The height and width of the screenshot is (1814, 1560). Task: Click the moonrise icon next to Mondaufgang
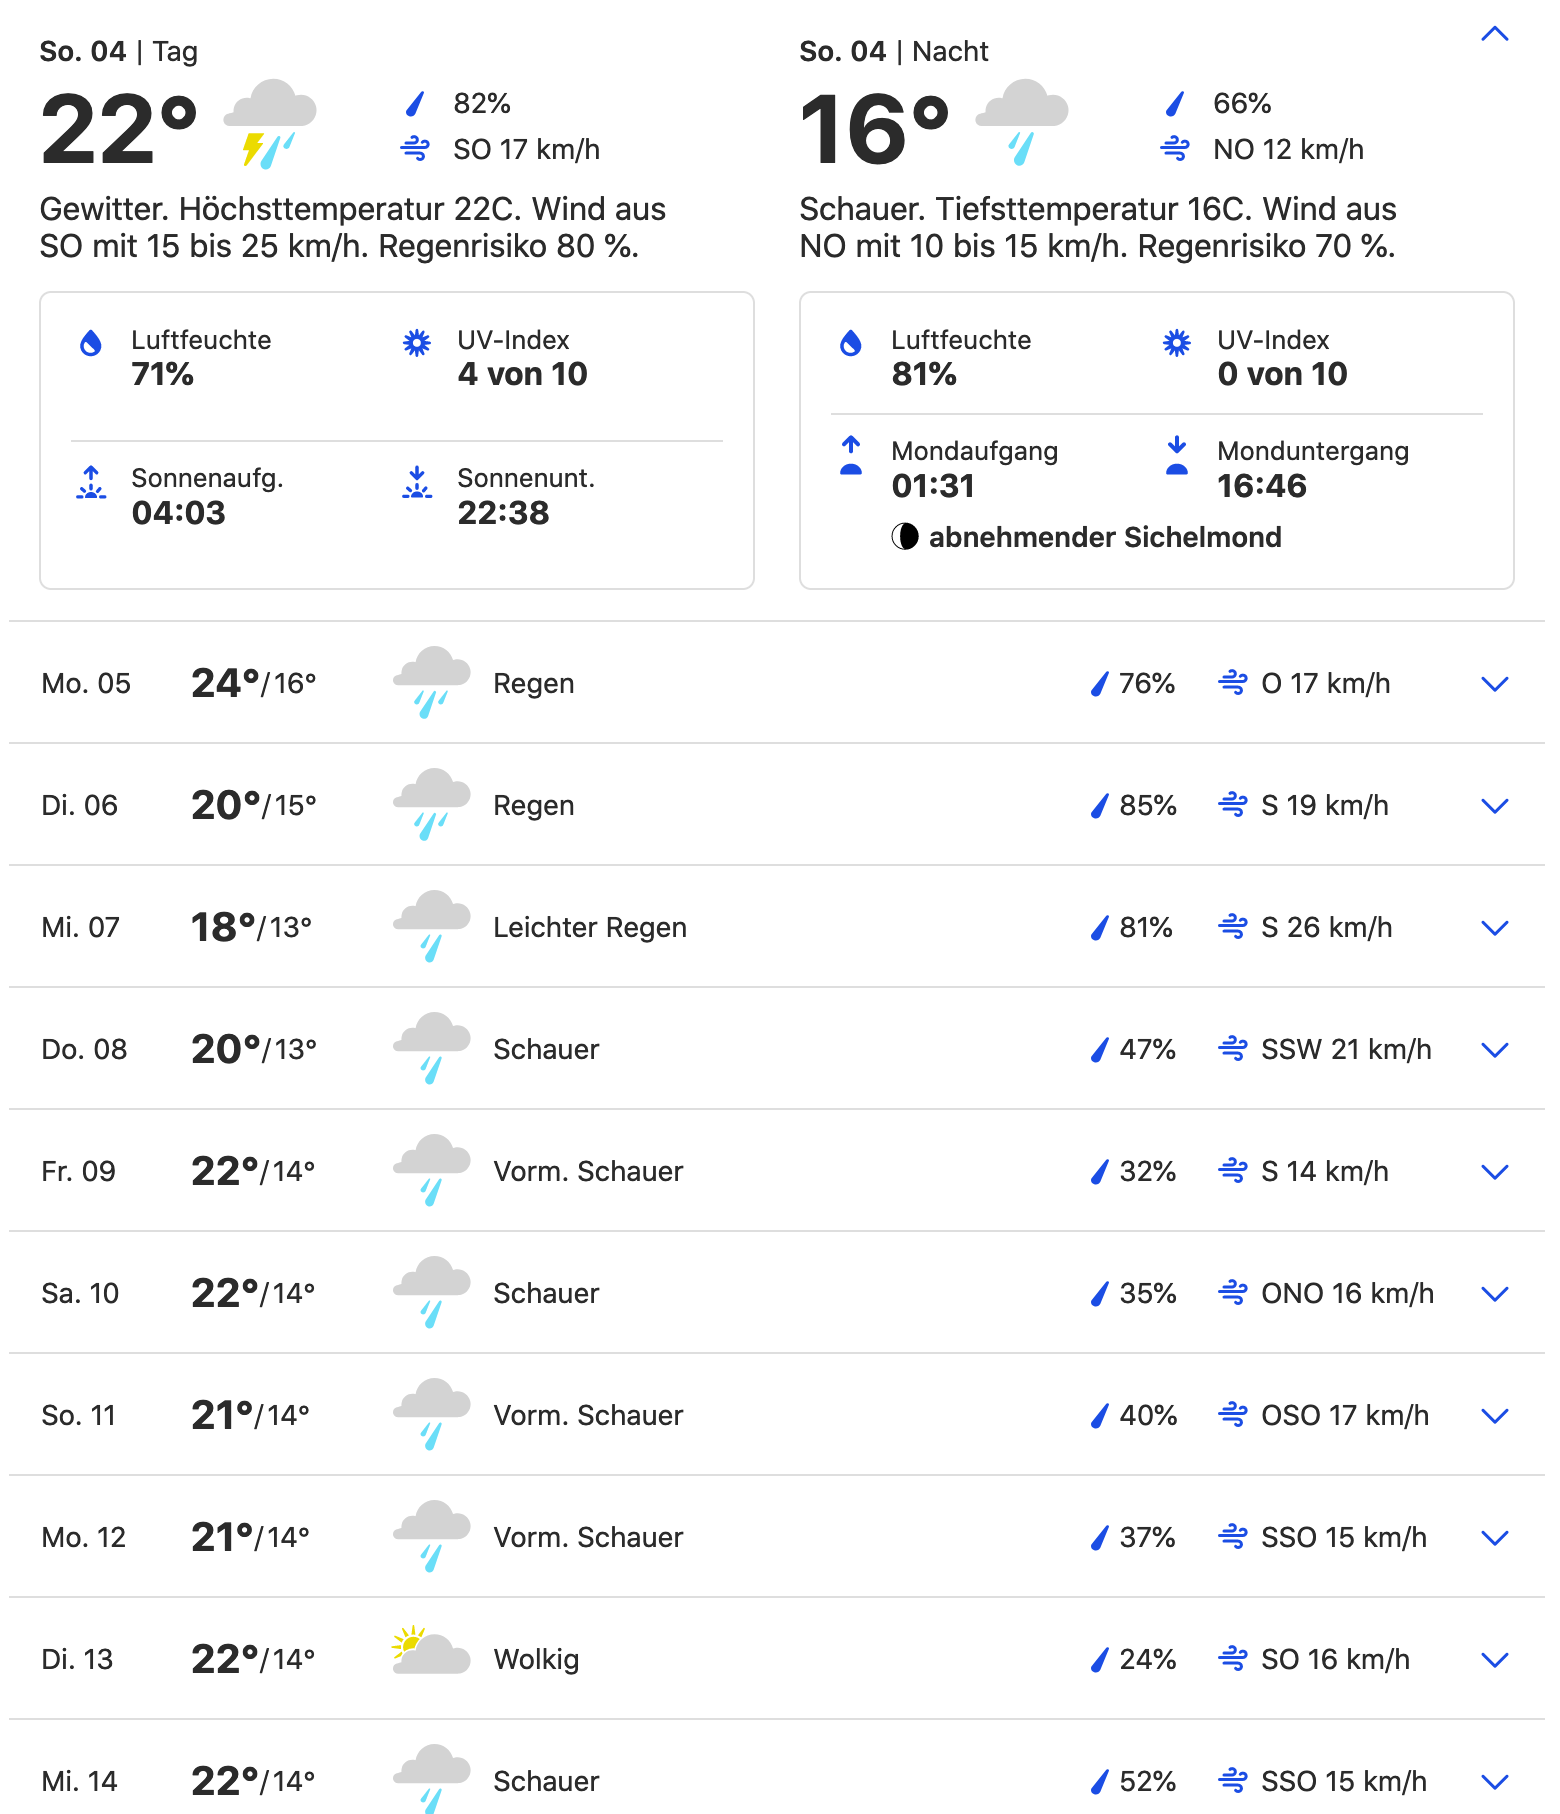pyautogui.click(x=851, y=455)
